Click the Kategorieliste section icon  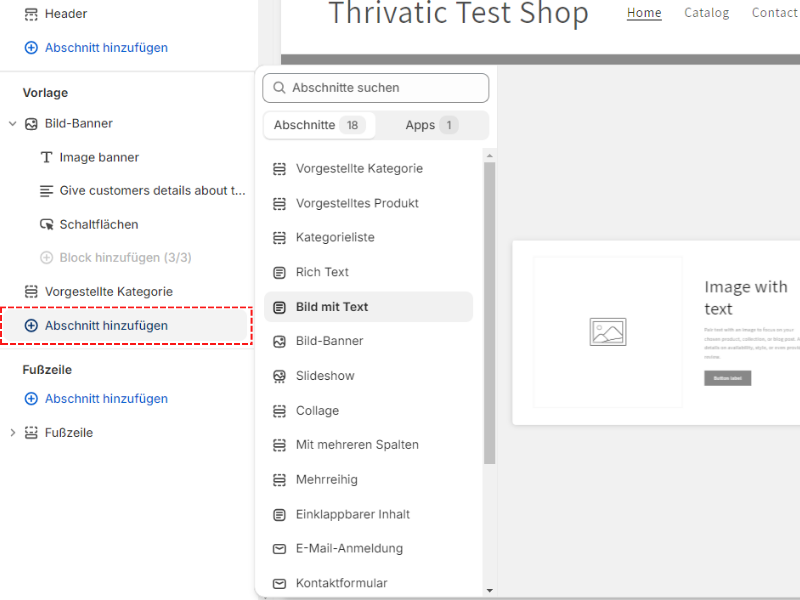280,238
